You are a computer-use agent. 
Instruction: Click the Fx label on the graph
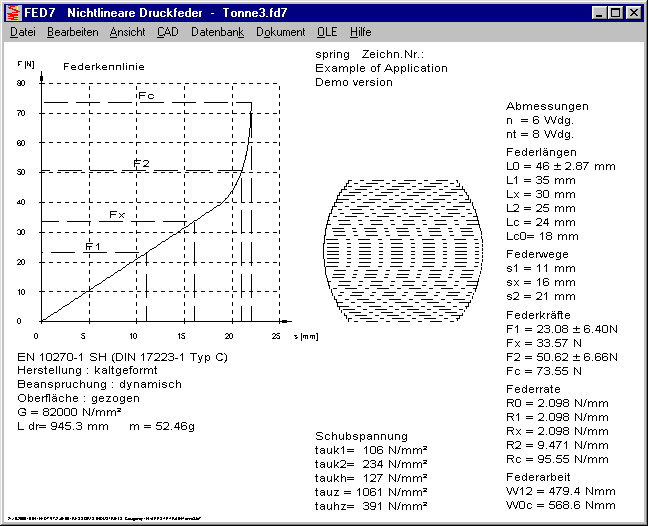[x=116, y=215]
